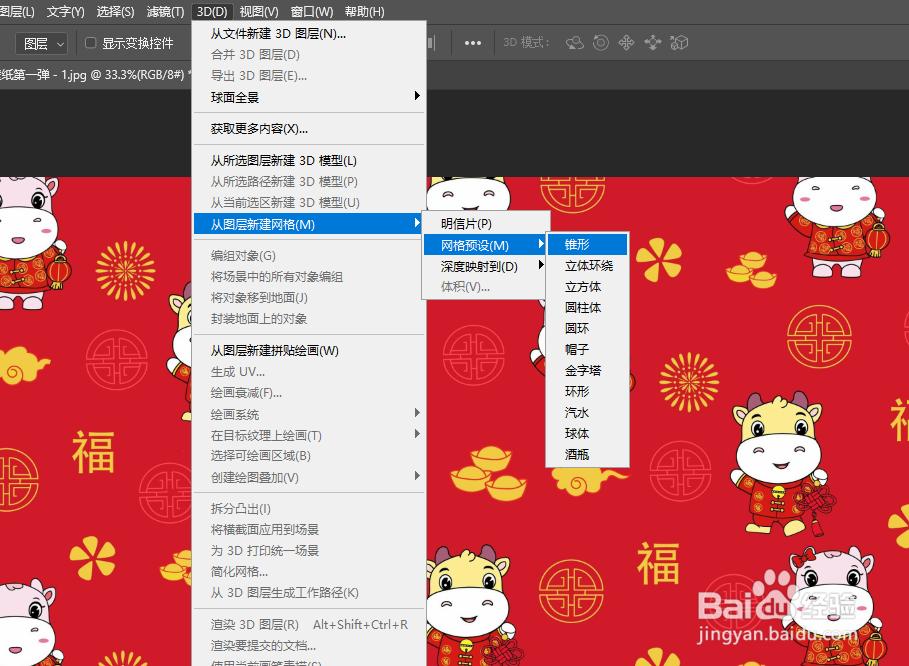Select the 3D rotate object mode icon

coord(575,43)
